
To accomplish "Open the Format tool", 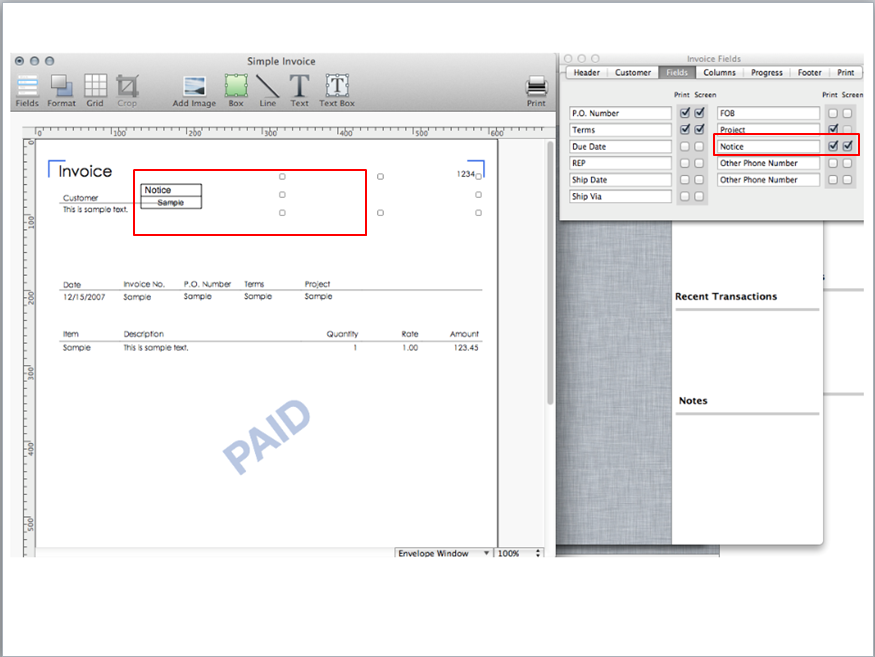I will coord(61,91).
